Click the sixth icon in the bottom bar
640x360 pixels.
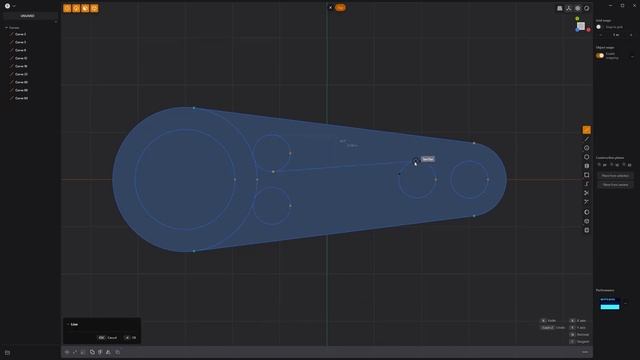point(108,352)
